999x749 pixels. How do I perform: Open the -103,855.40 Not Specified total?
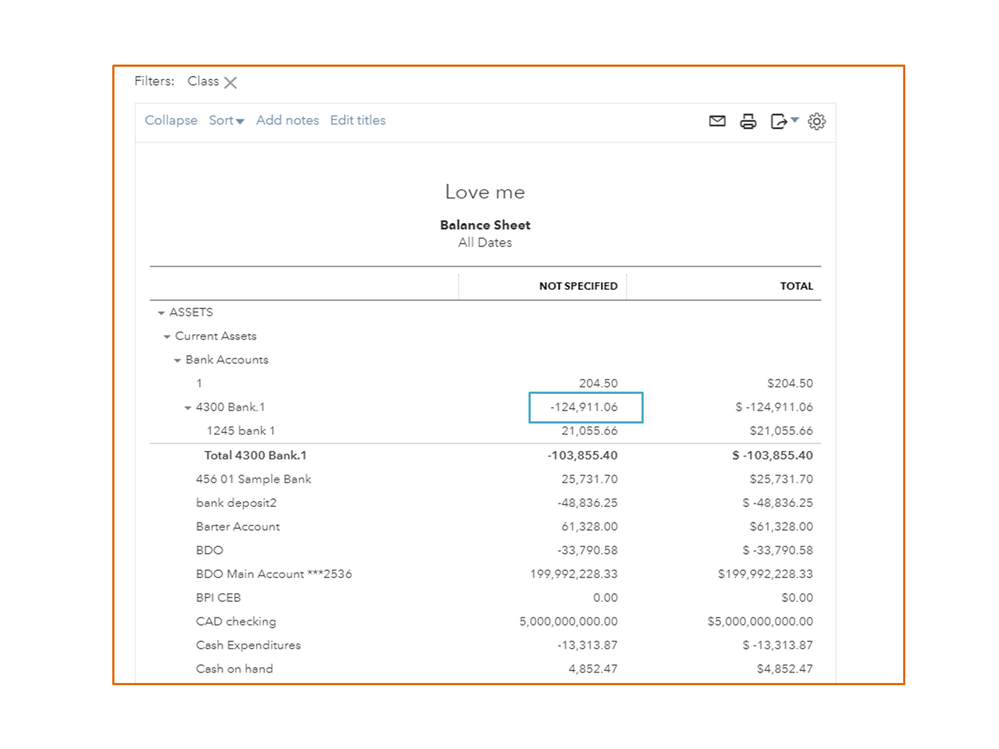coord(582,455)
